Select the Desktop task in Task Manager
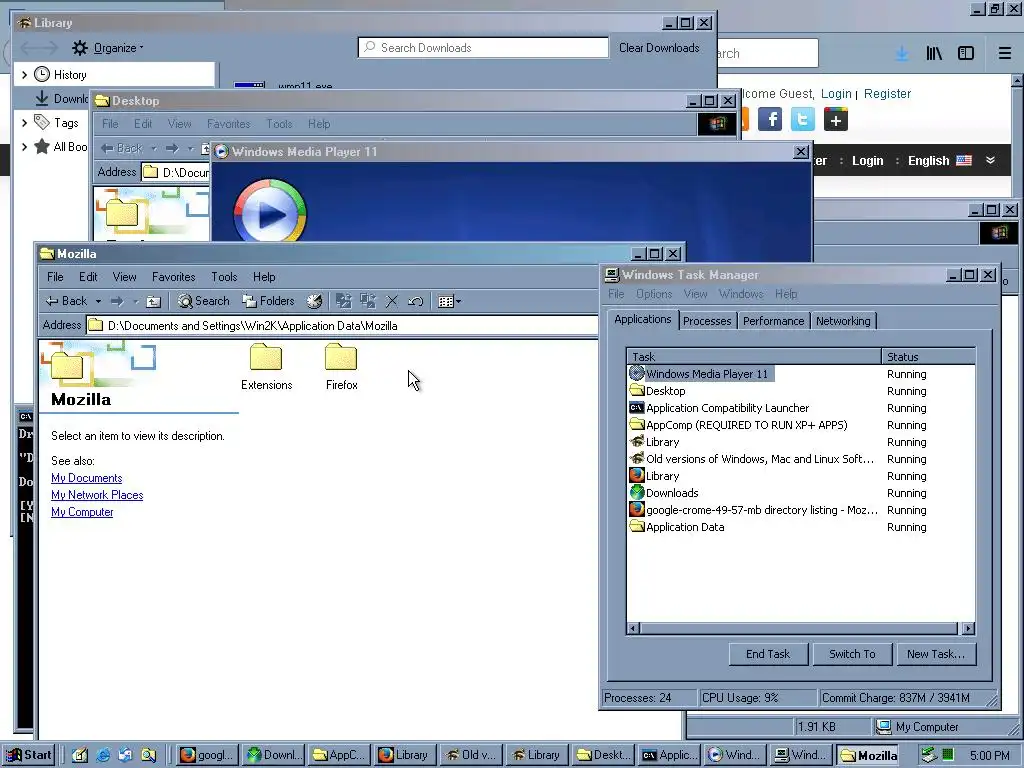The height and width of the screenshot is (768, 1024). [801, 391]
